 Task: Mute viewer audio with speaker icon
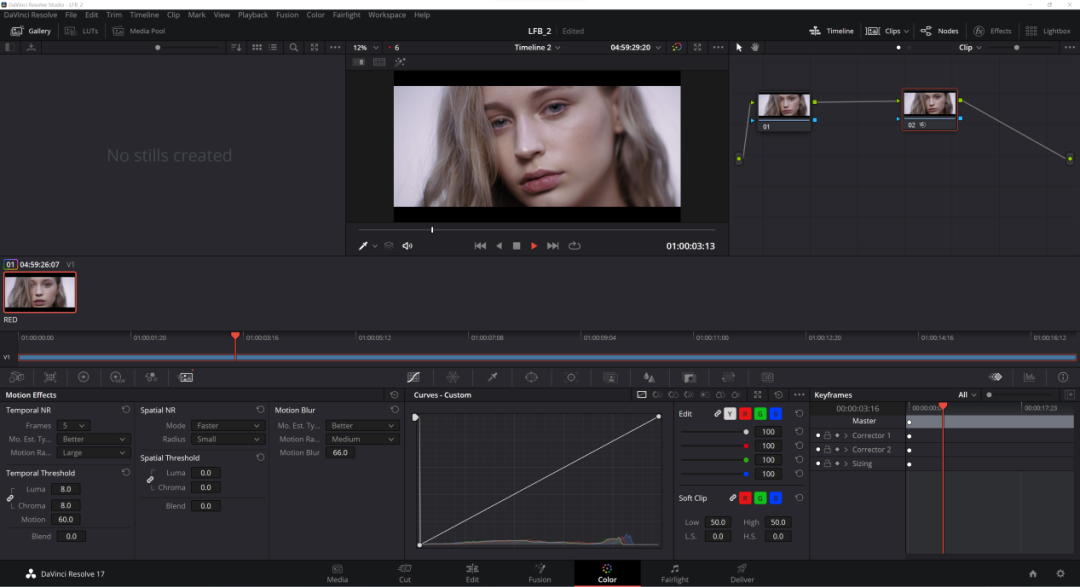pos(408,246)
